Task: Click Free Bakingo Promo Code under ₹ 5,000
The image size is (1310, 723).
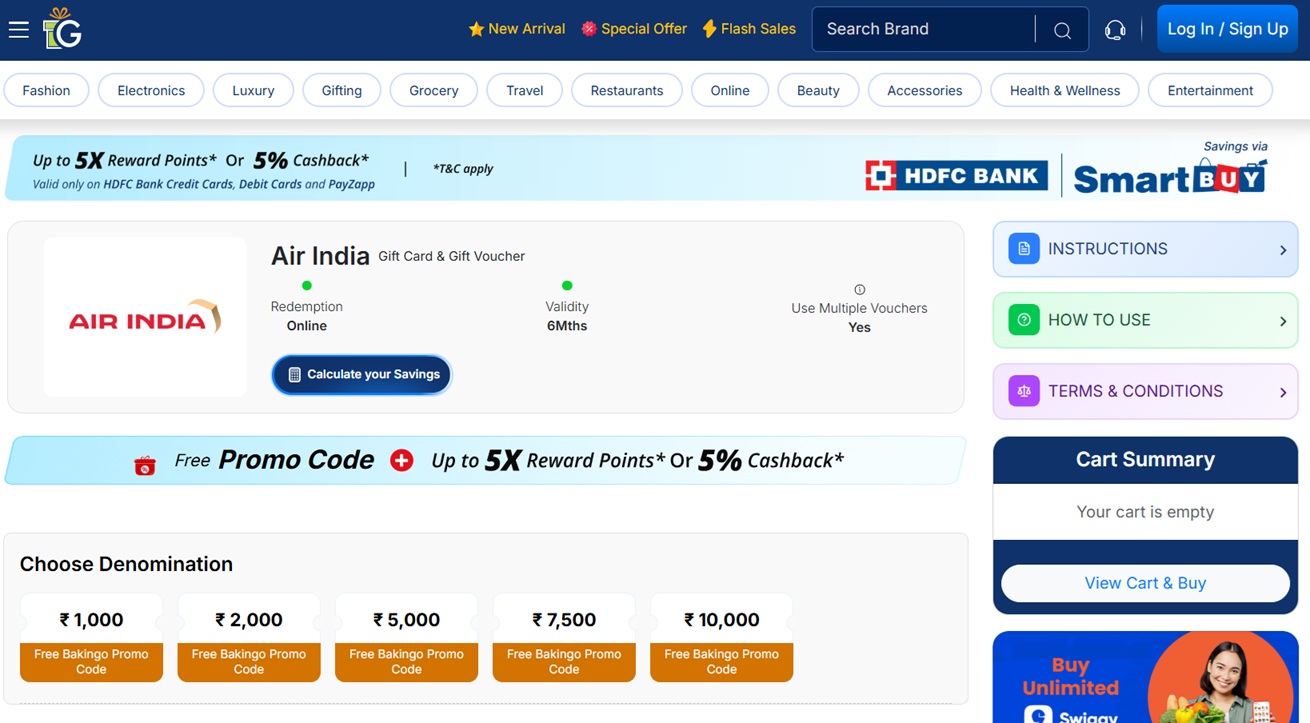Action: pos(406,662)
